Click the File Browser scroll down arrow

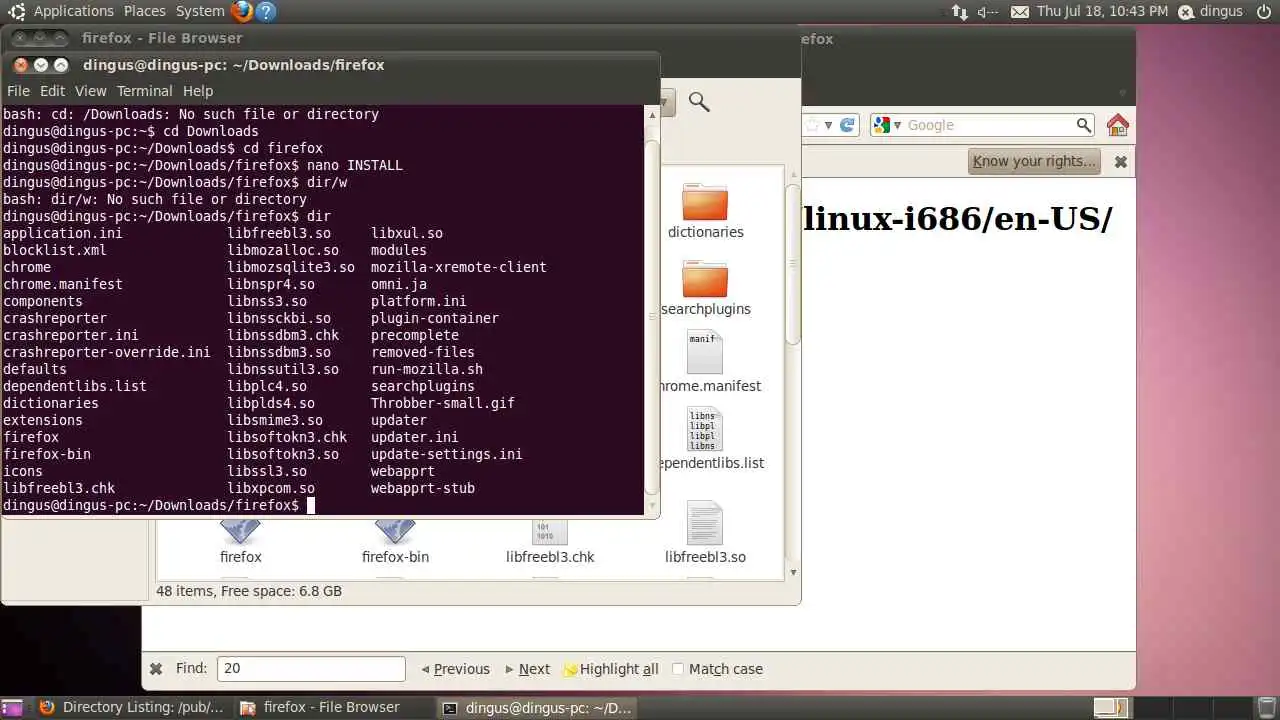(x=793, y=573)
